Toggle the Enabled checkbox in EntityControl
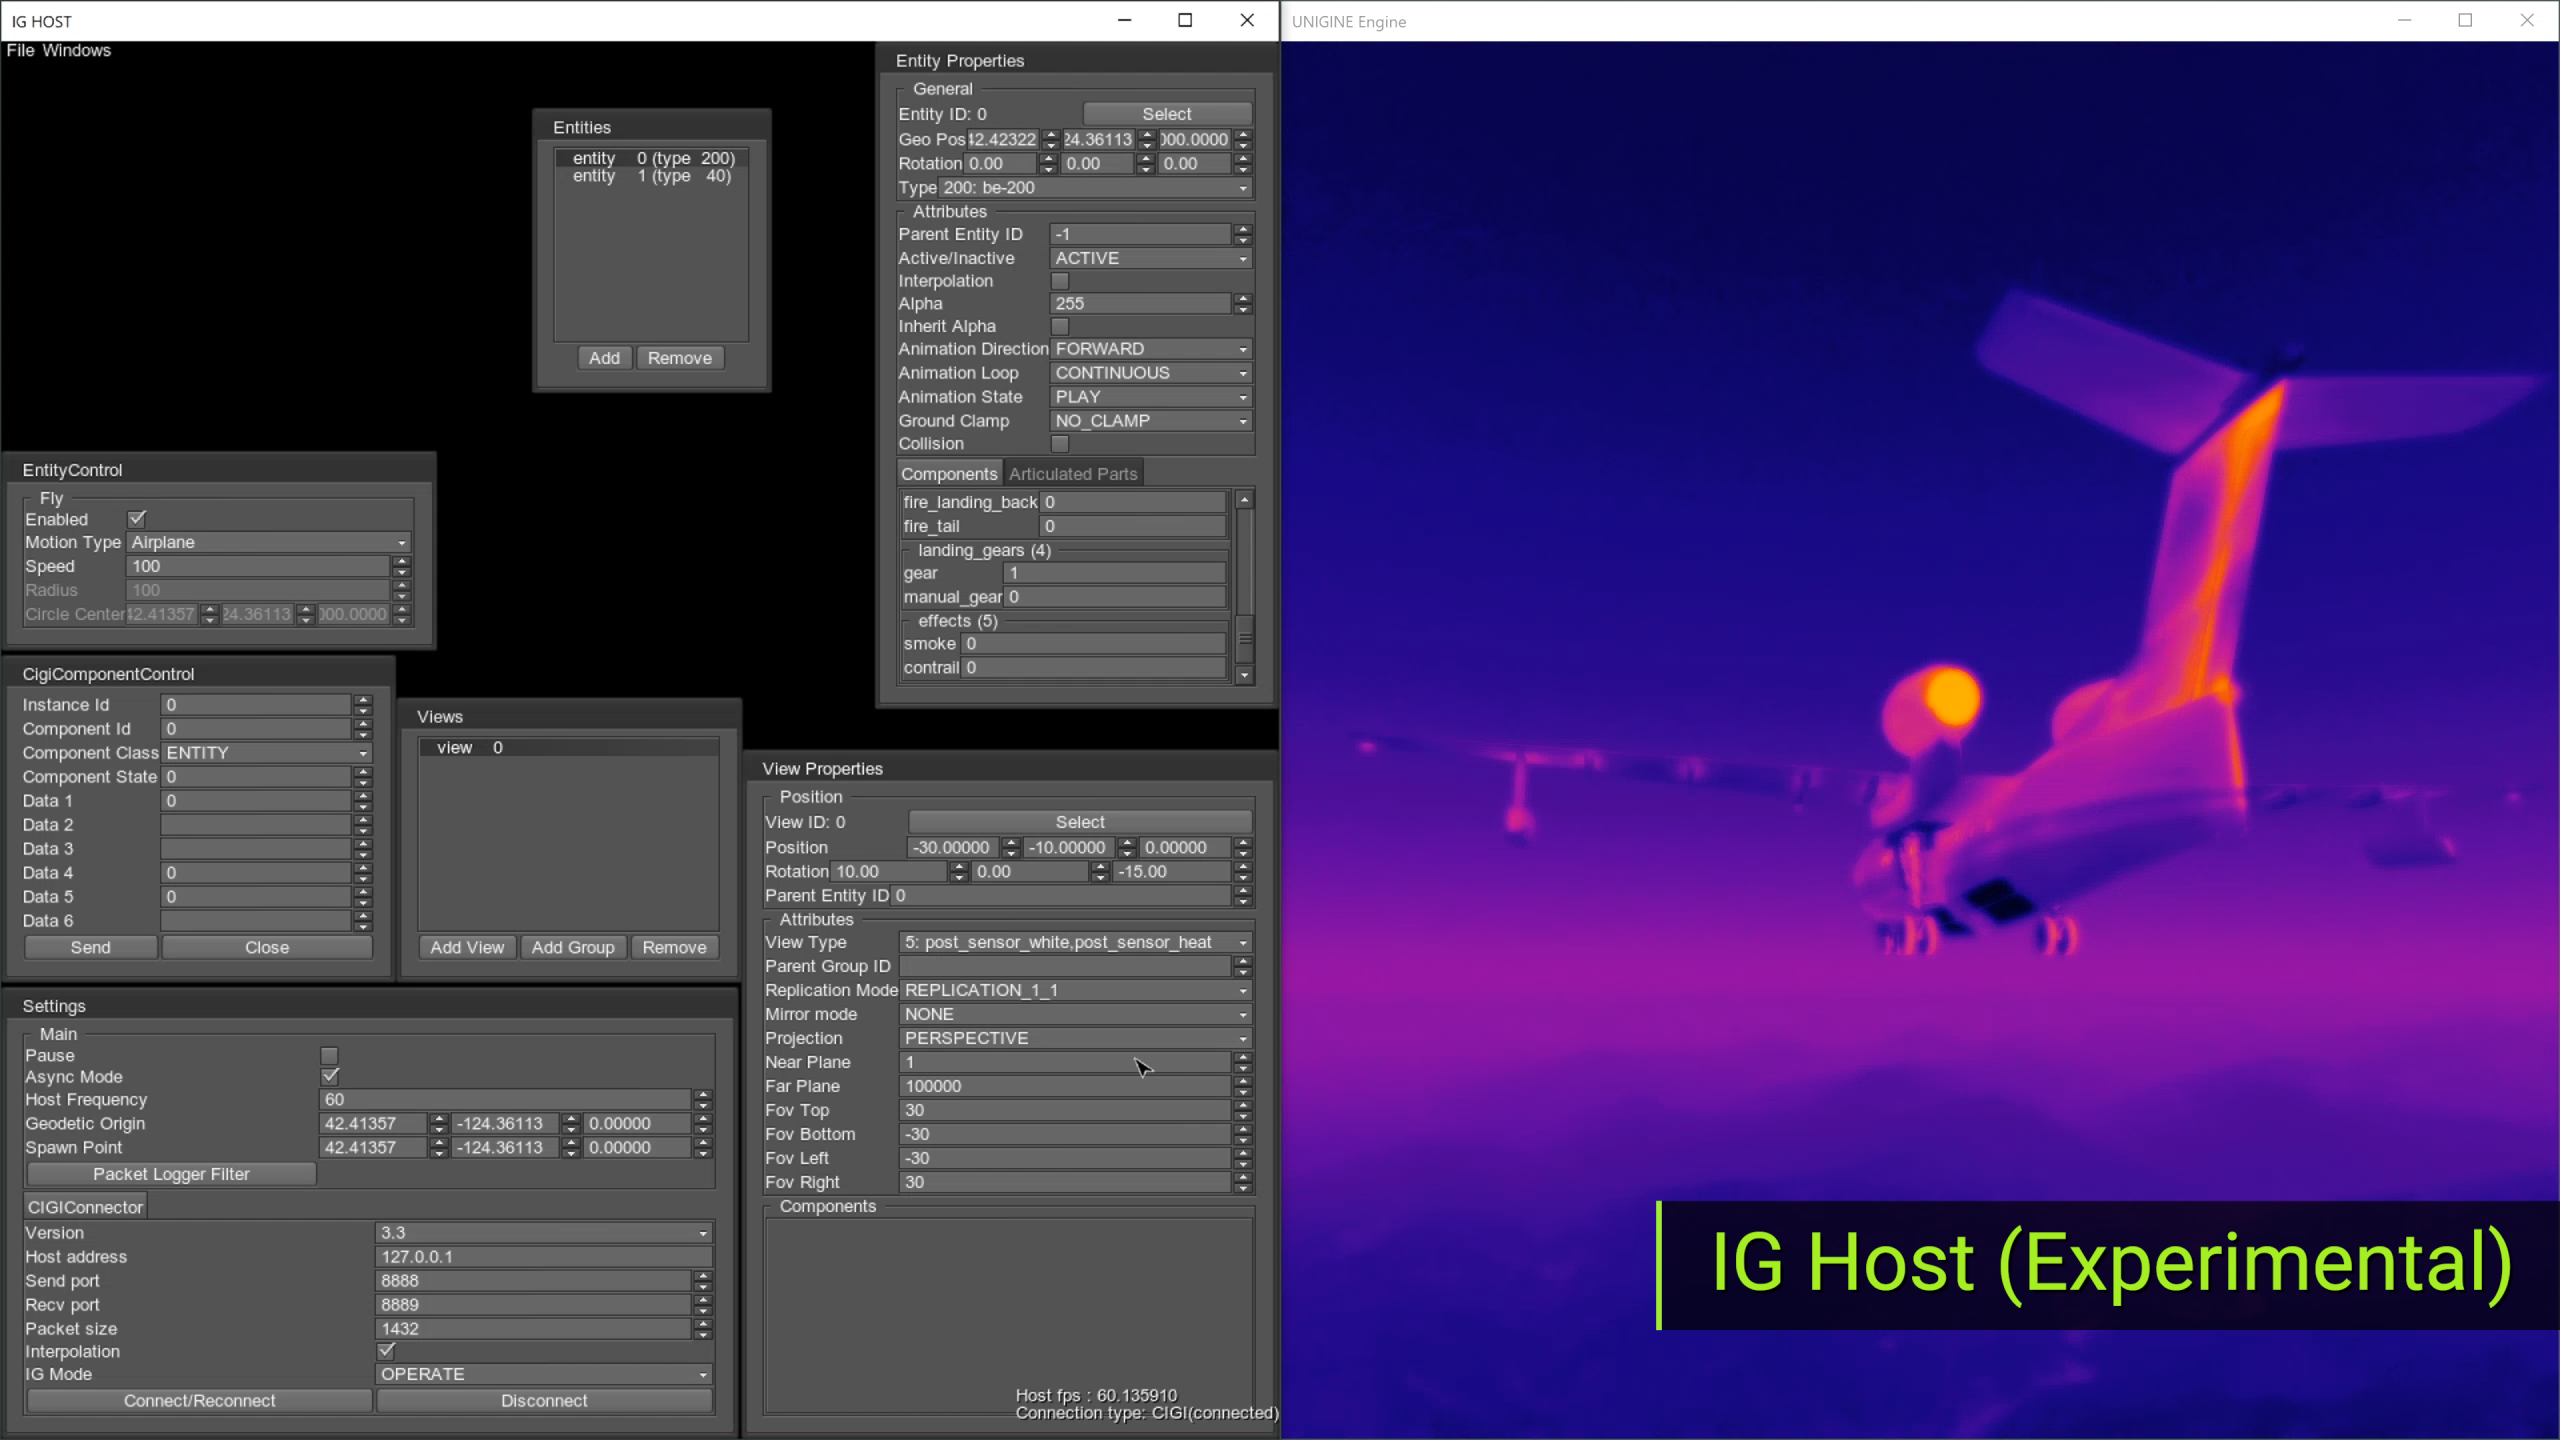2560x1440 pixels. coord(137,517)
